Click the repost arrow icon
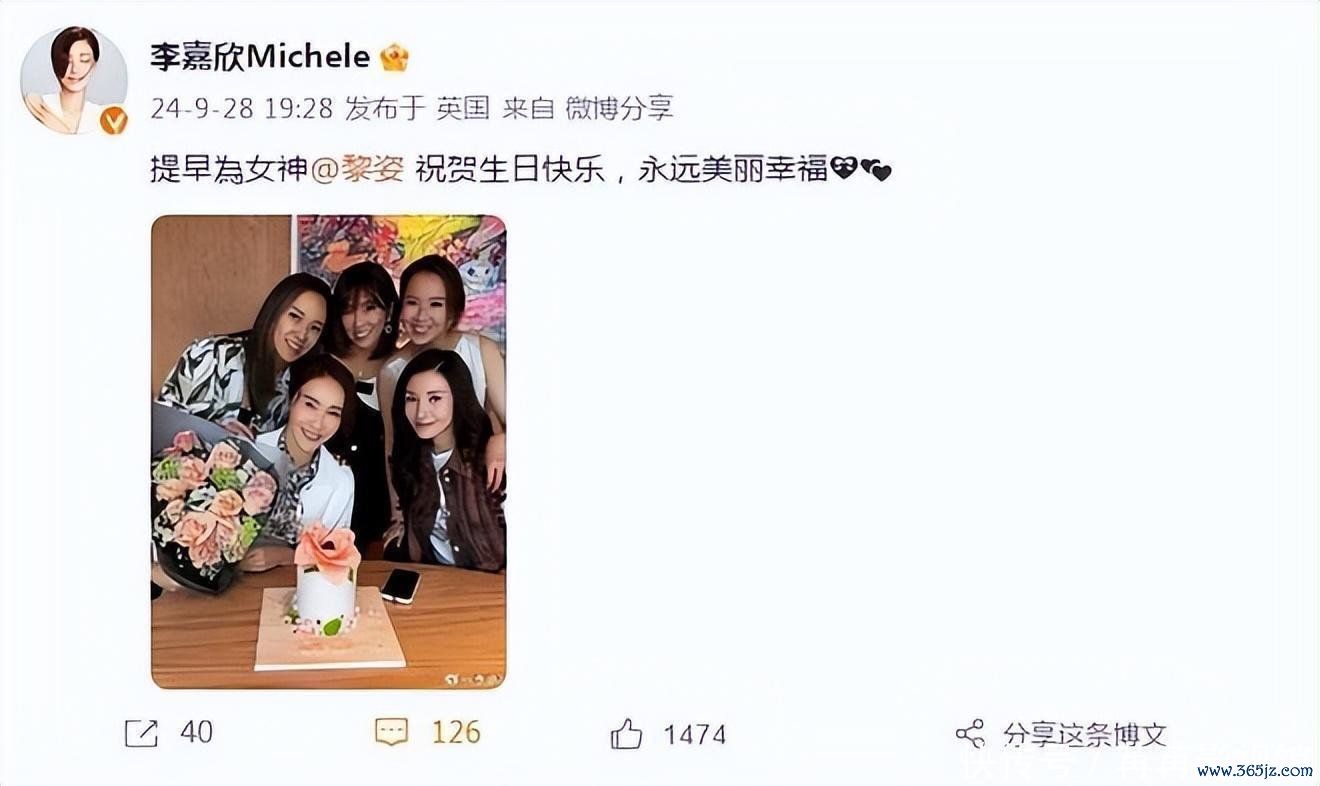This screenshot has height=786, width=1320. (141, 734)
